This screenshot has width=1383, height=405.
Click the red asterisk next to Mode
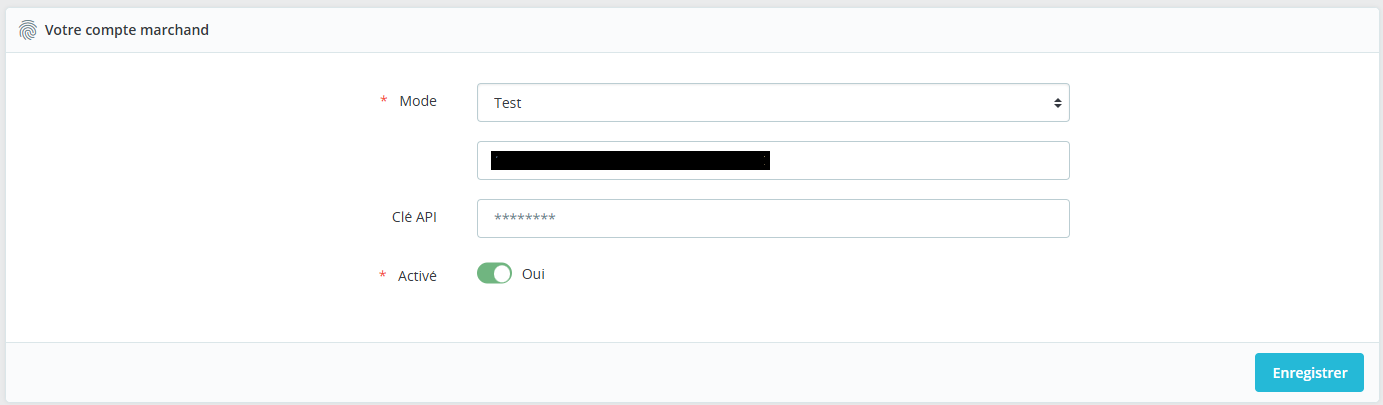point(383,101)
